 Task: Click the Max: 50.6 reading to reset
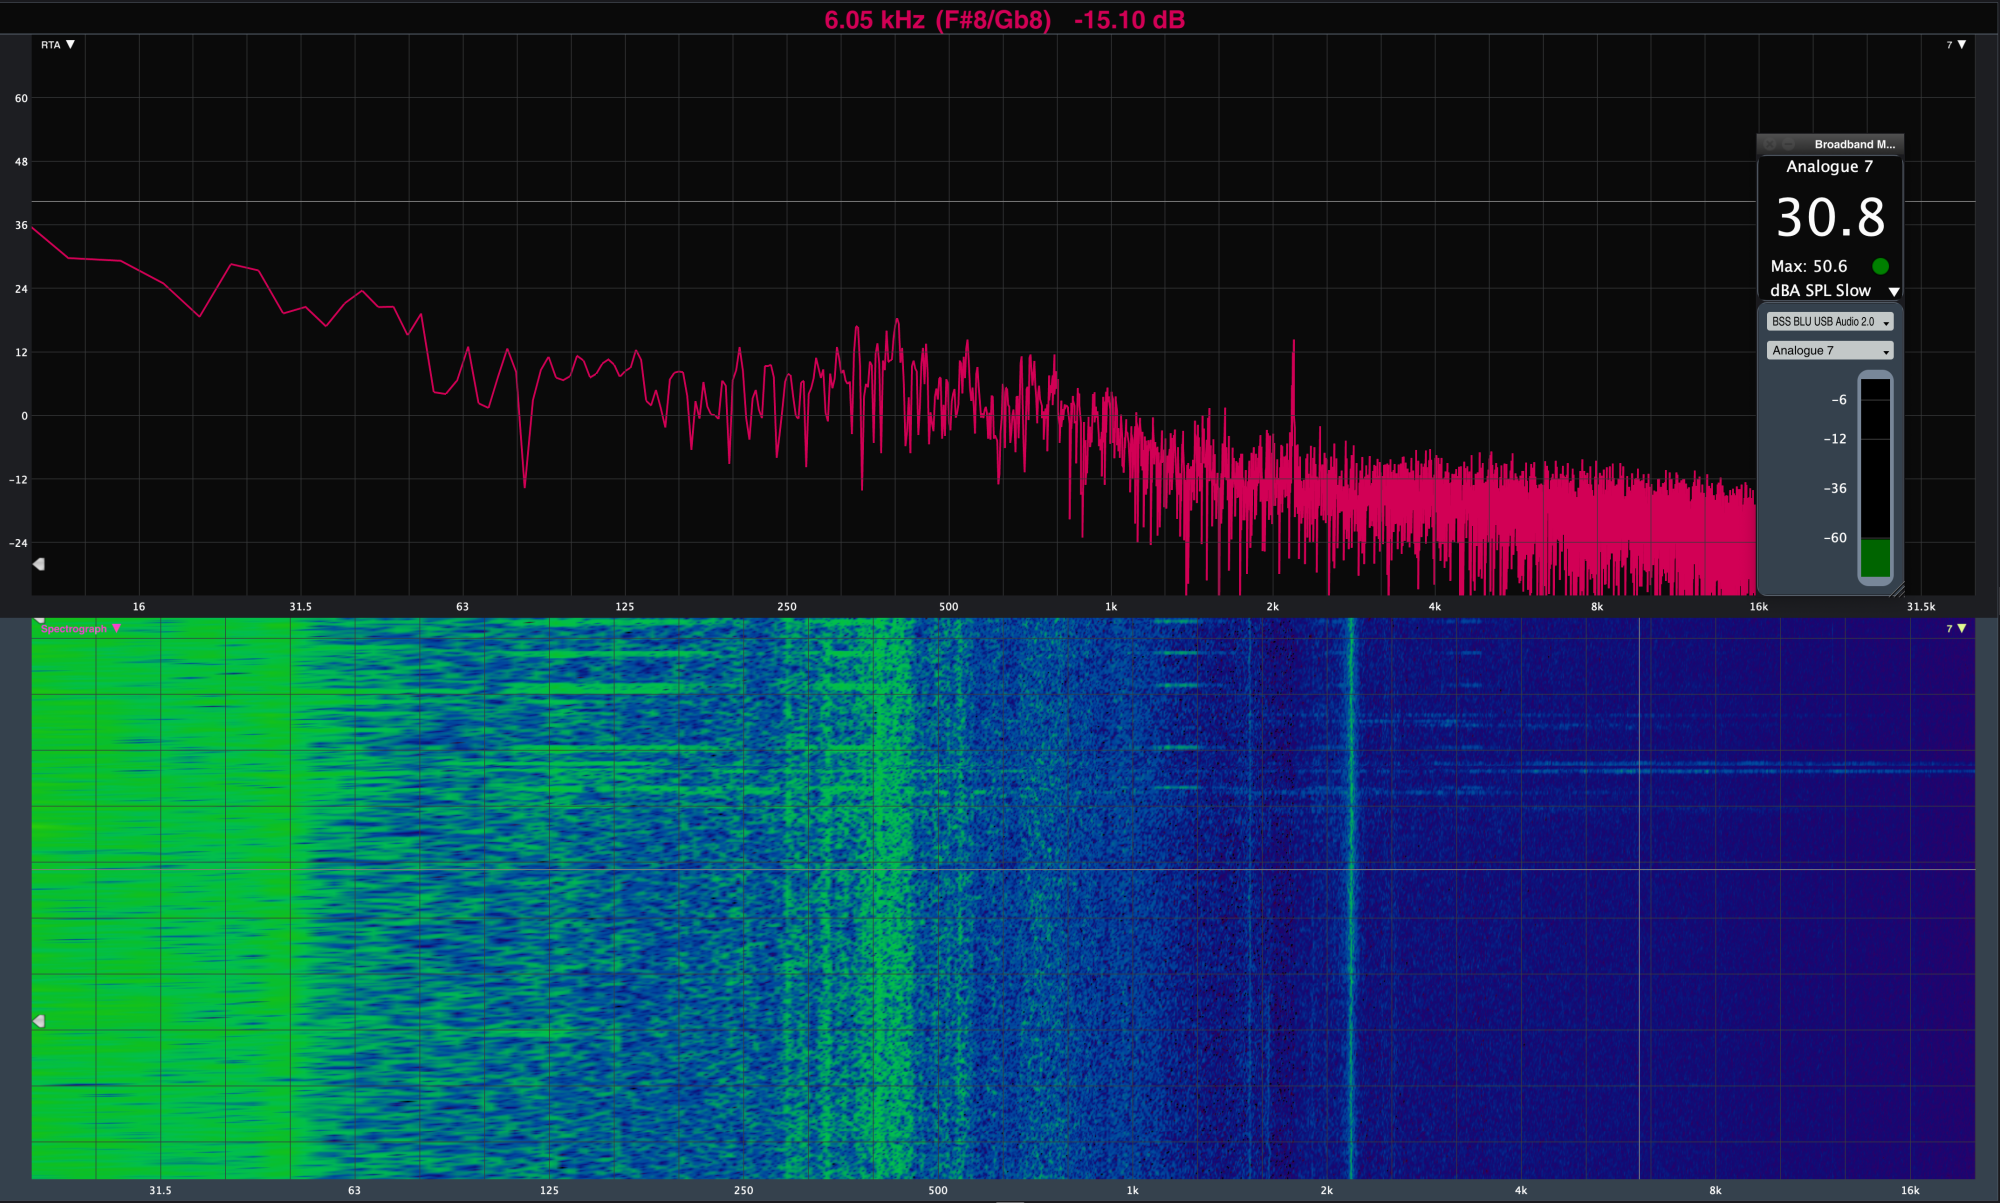(1808, 266)
